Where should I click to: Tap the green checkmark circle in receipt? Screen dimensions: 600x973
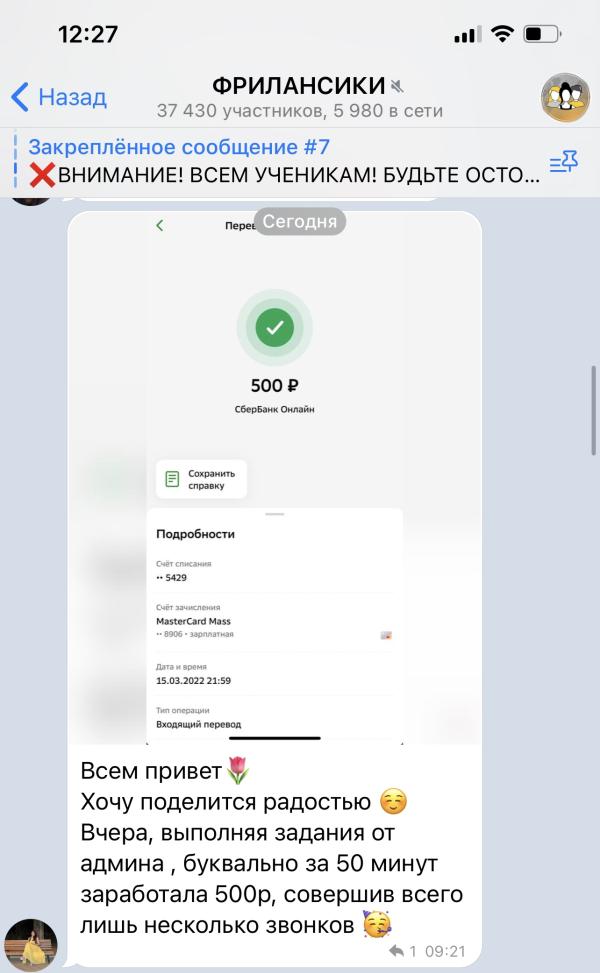click(x=275, y=328)
